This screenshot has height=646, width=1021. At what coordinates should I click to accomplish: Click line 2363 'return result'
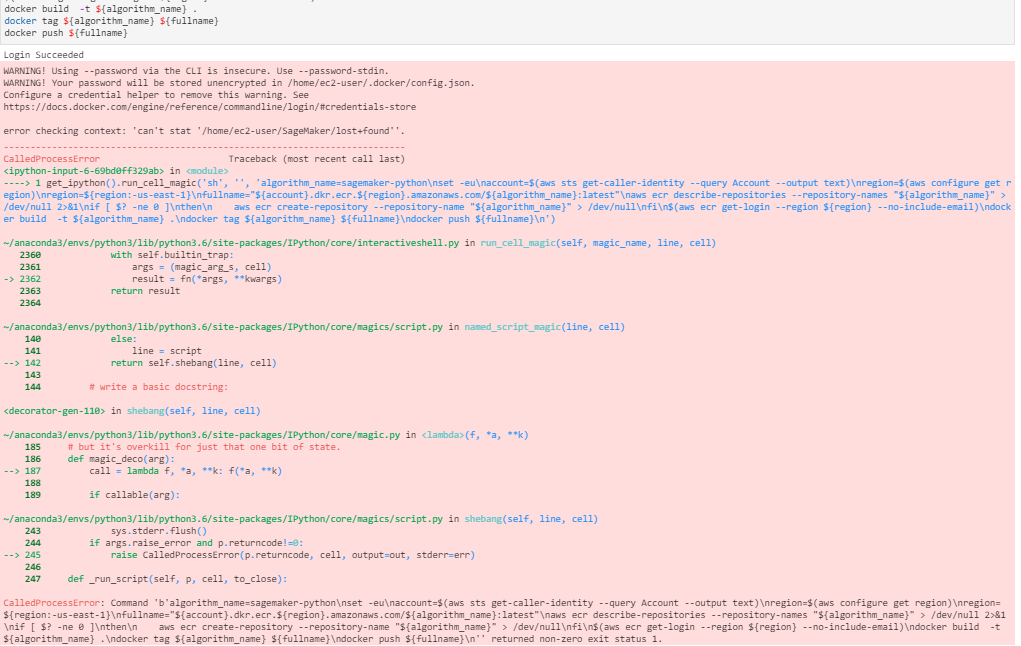click(x=145, y=291)
